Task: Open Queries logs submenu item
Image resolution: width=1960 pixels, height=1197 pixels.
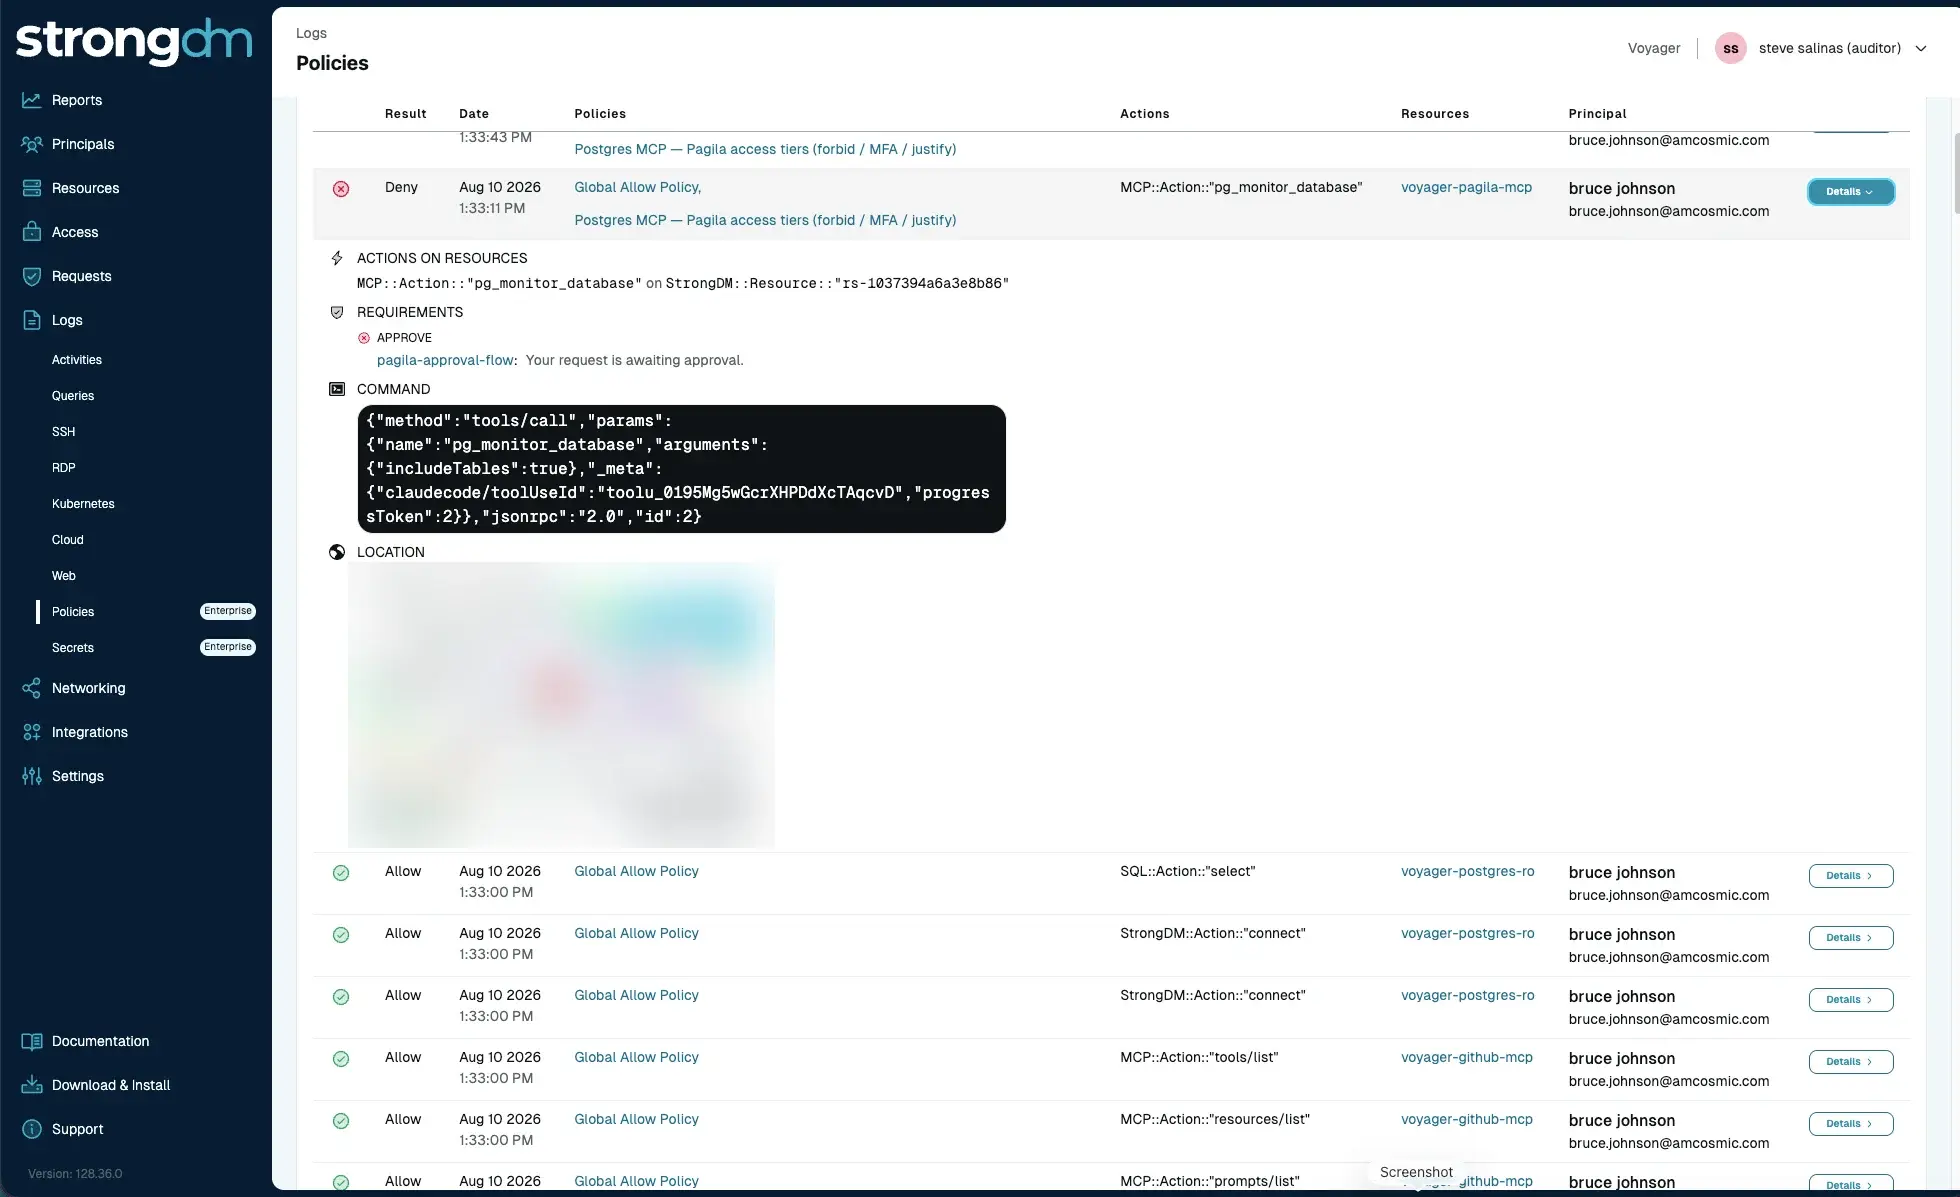Action: point(73,396)
